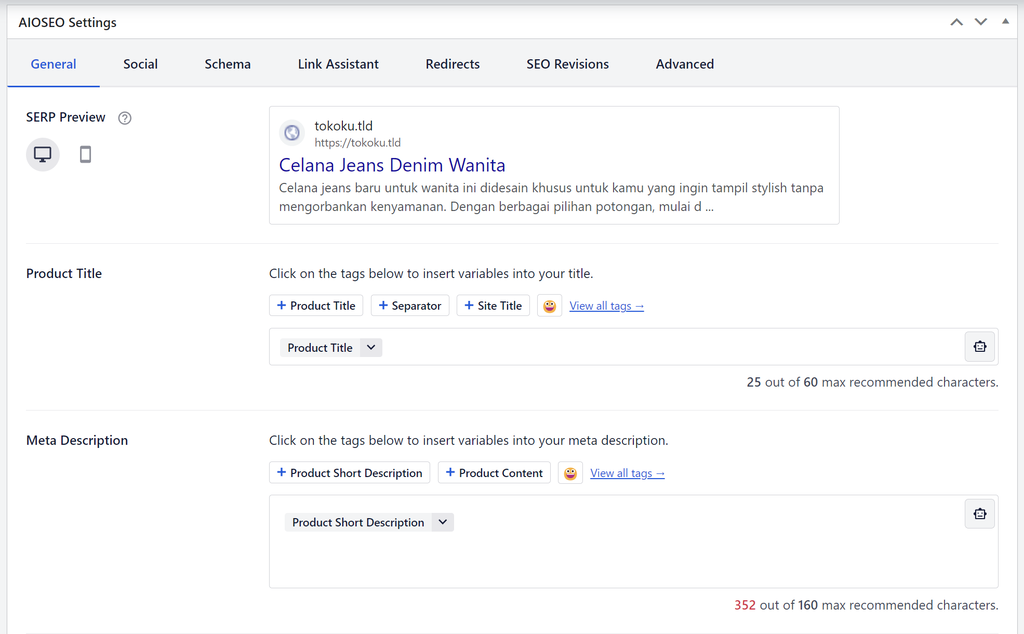This screenshot has width=1024, height=634.
Task: Switch to mobile SERP preview
Action: point(85,154)
